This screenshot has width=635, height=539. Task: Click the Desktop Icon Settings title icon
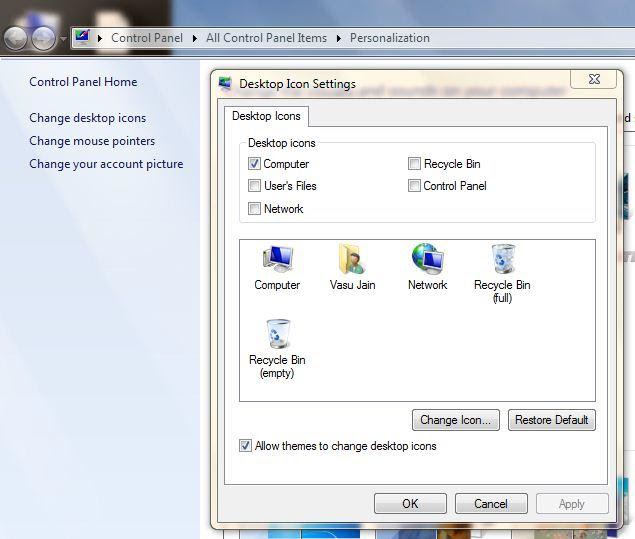tap(225, 83)
